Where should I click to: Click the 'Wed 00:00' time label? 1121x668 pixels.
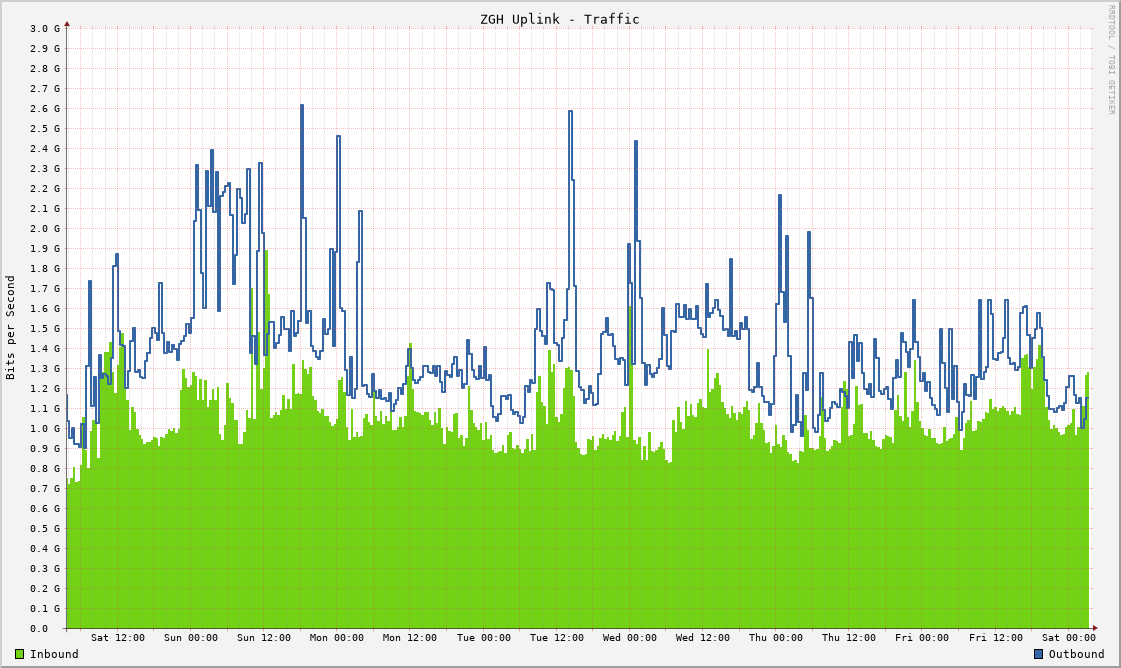click(x=630, y=637)
